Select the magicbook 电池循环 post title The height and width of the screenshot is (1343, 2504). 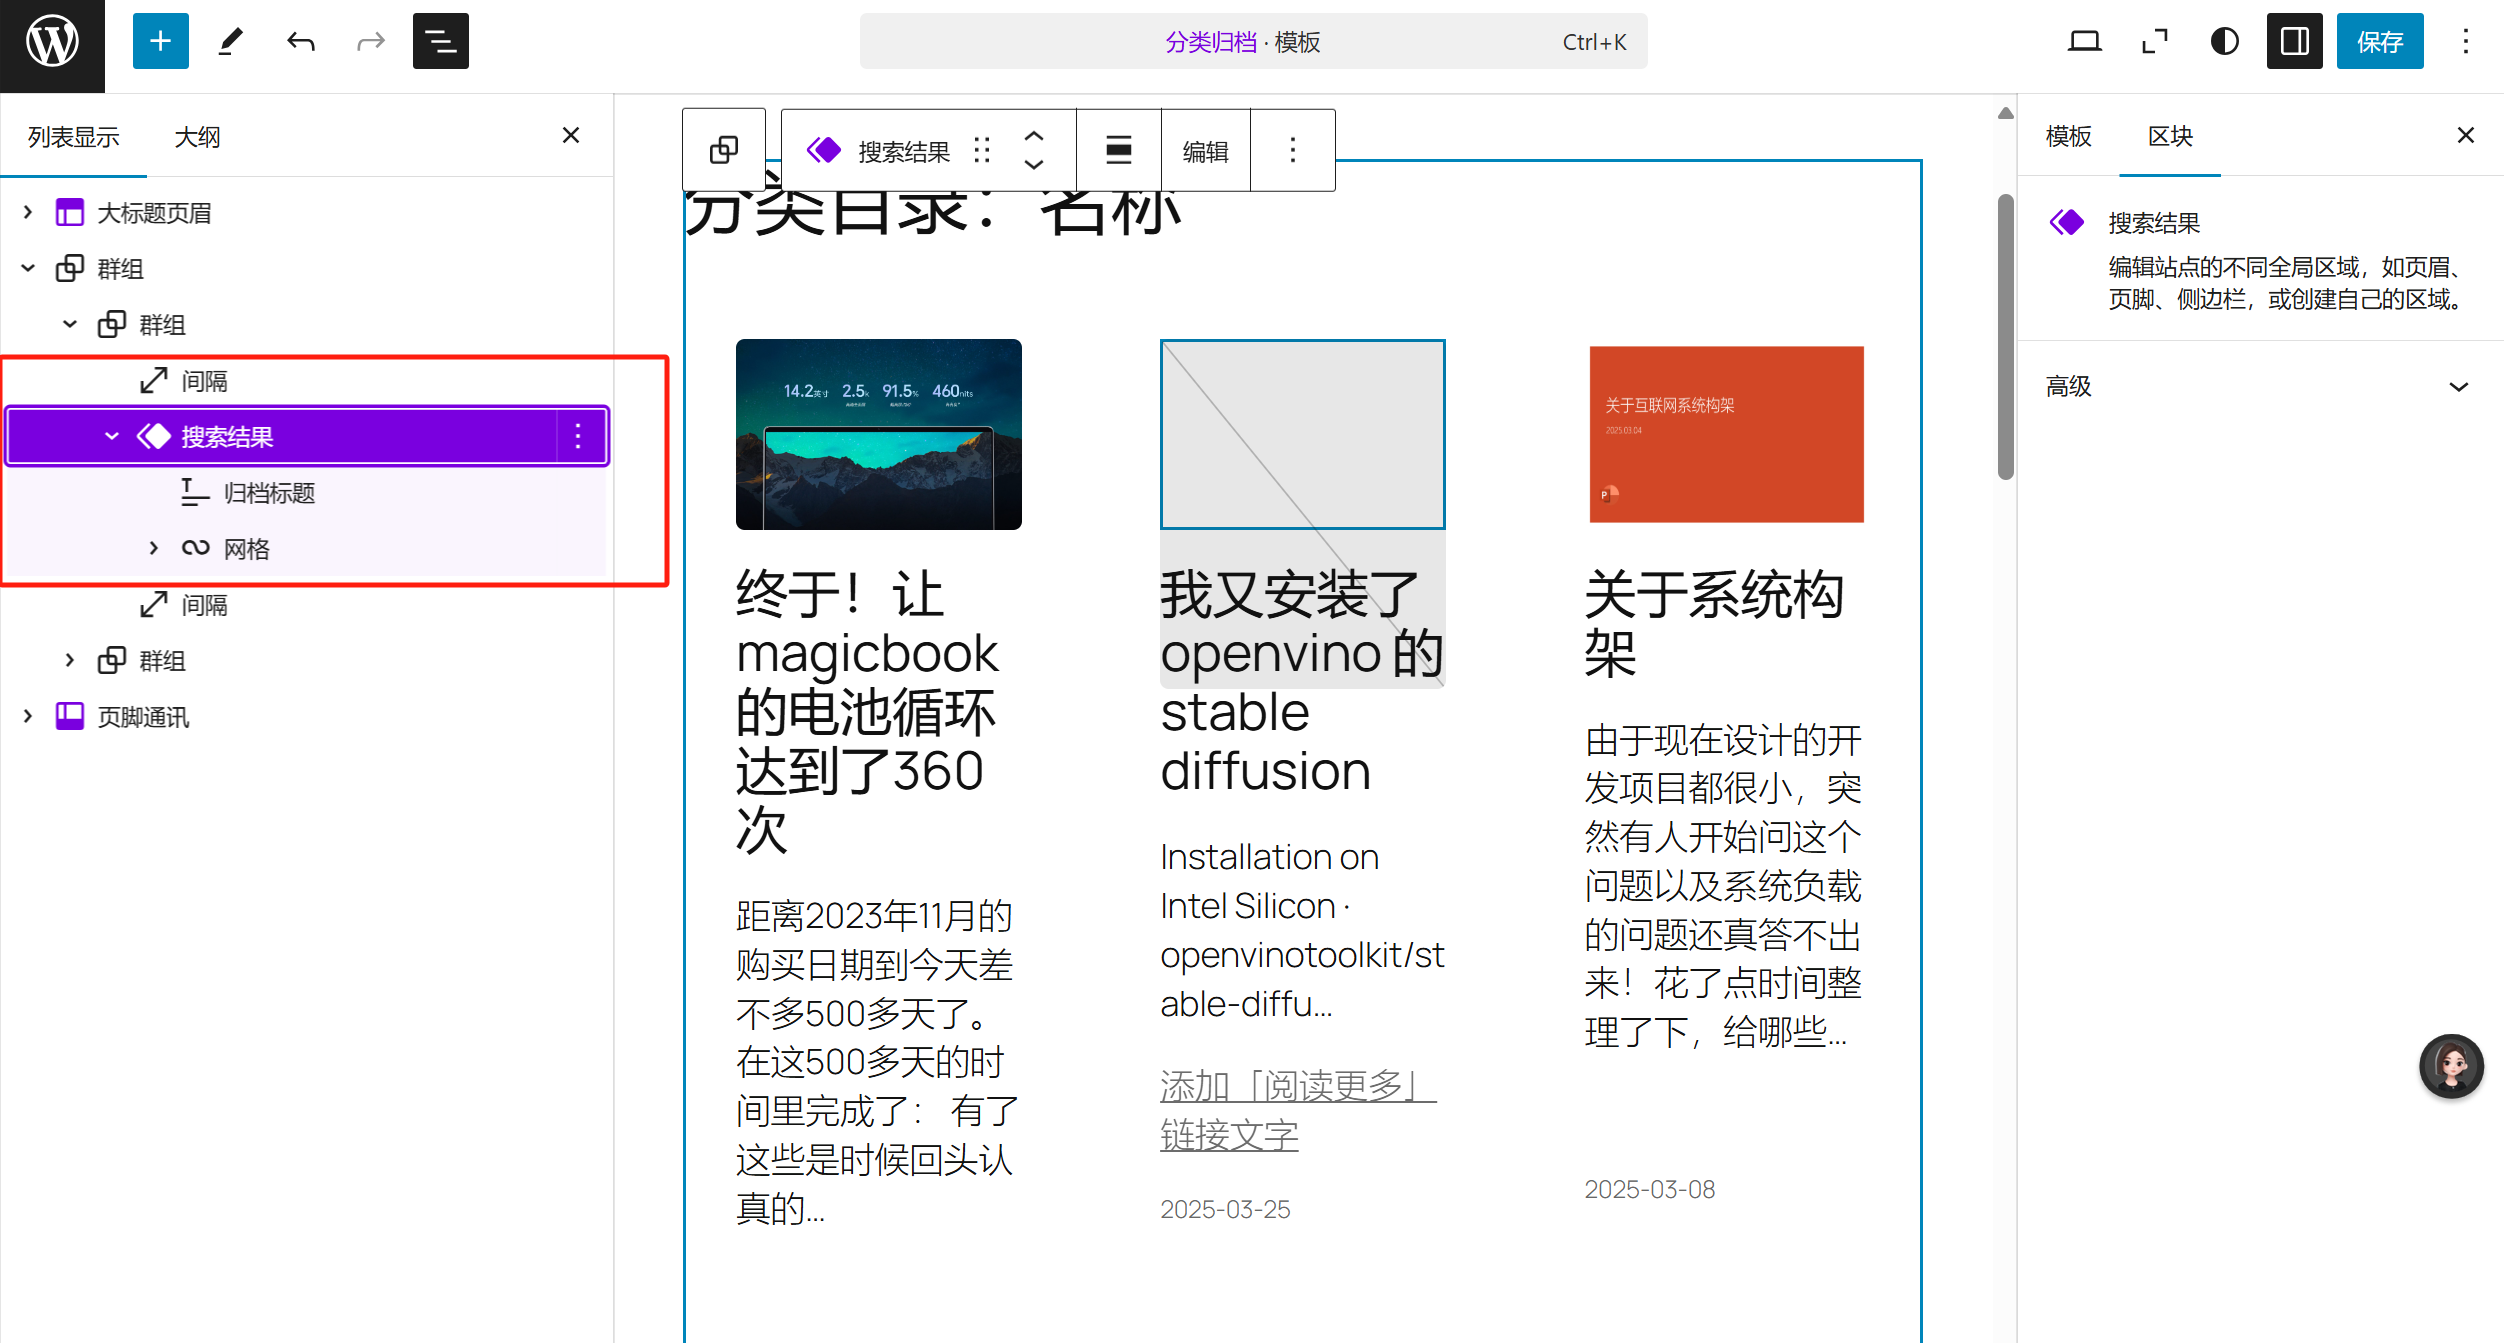coord(867,712)
